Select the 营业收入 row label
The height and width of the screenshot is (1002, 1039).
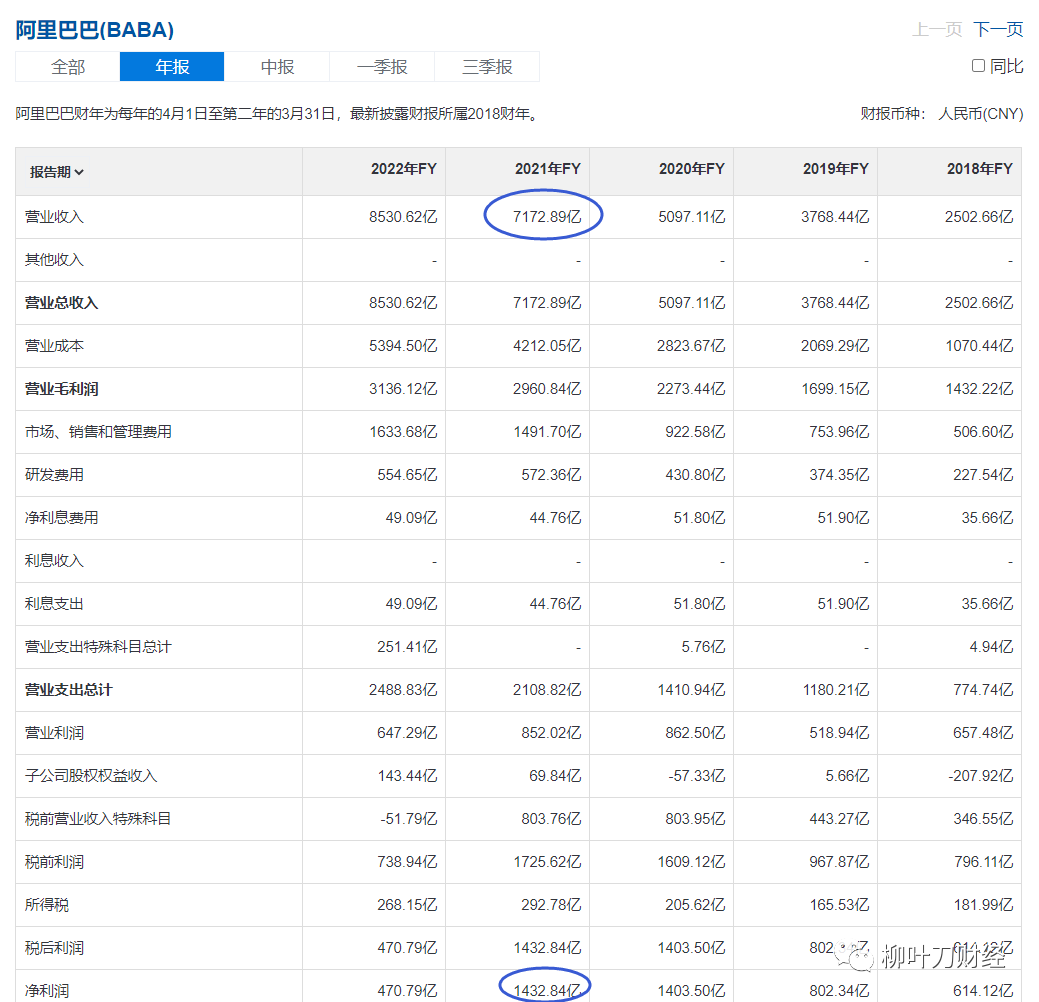tap(54, 217)
